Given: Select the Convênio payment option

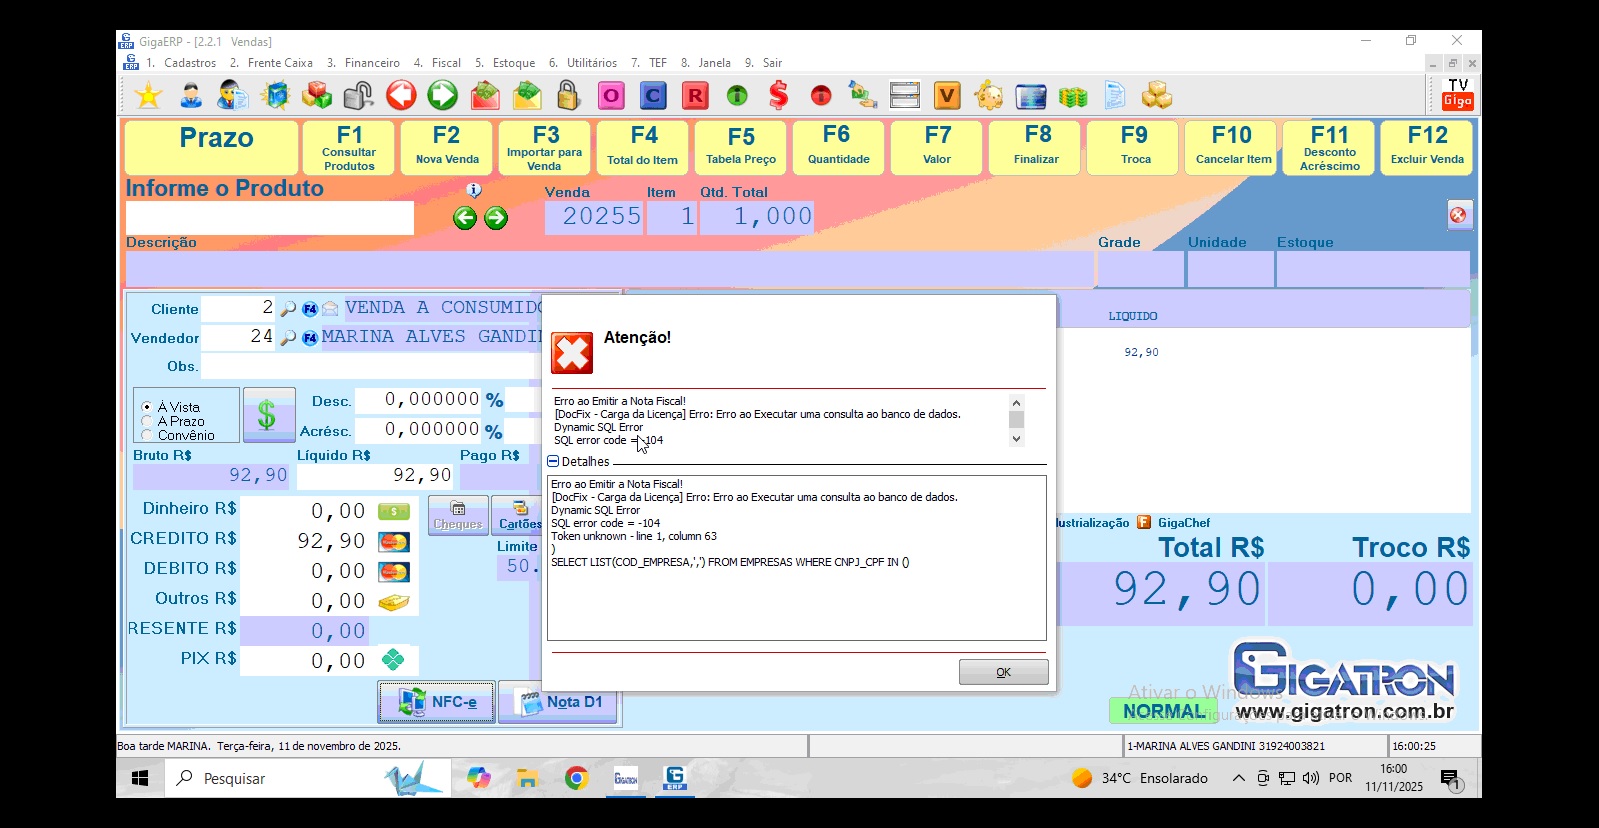Looking at the screenshot, I should point(148,435).
